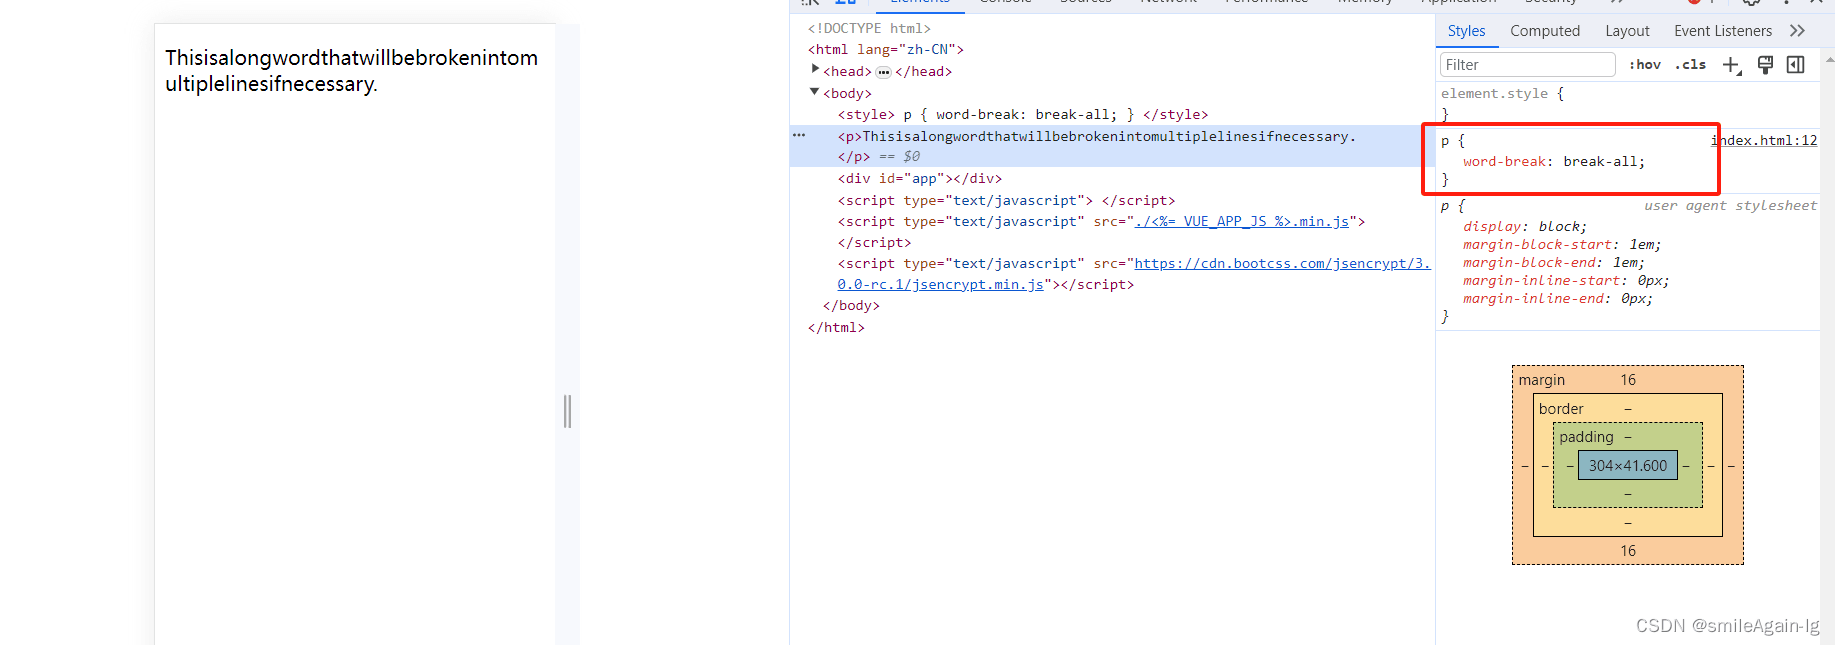Select the div id="app" node

click(x=919, y=179)
